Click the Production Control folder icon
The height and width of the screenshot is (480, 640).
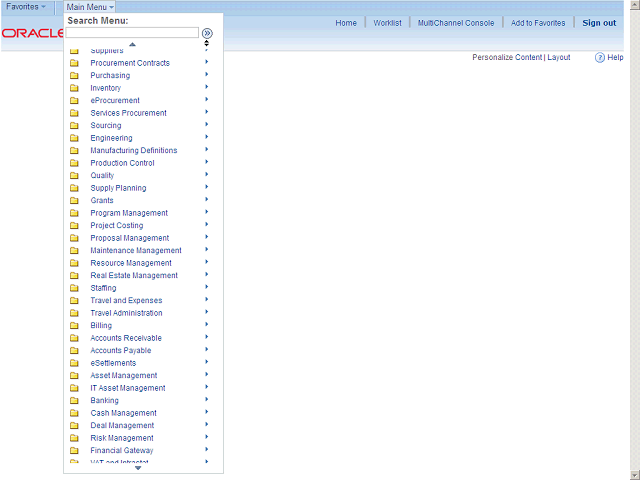coord(74,163)
